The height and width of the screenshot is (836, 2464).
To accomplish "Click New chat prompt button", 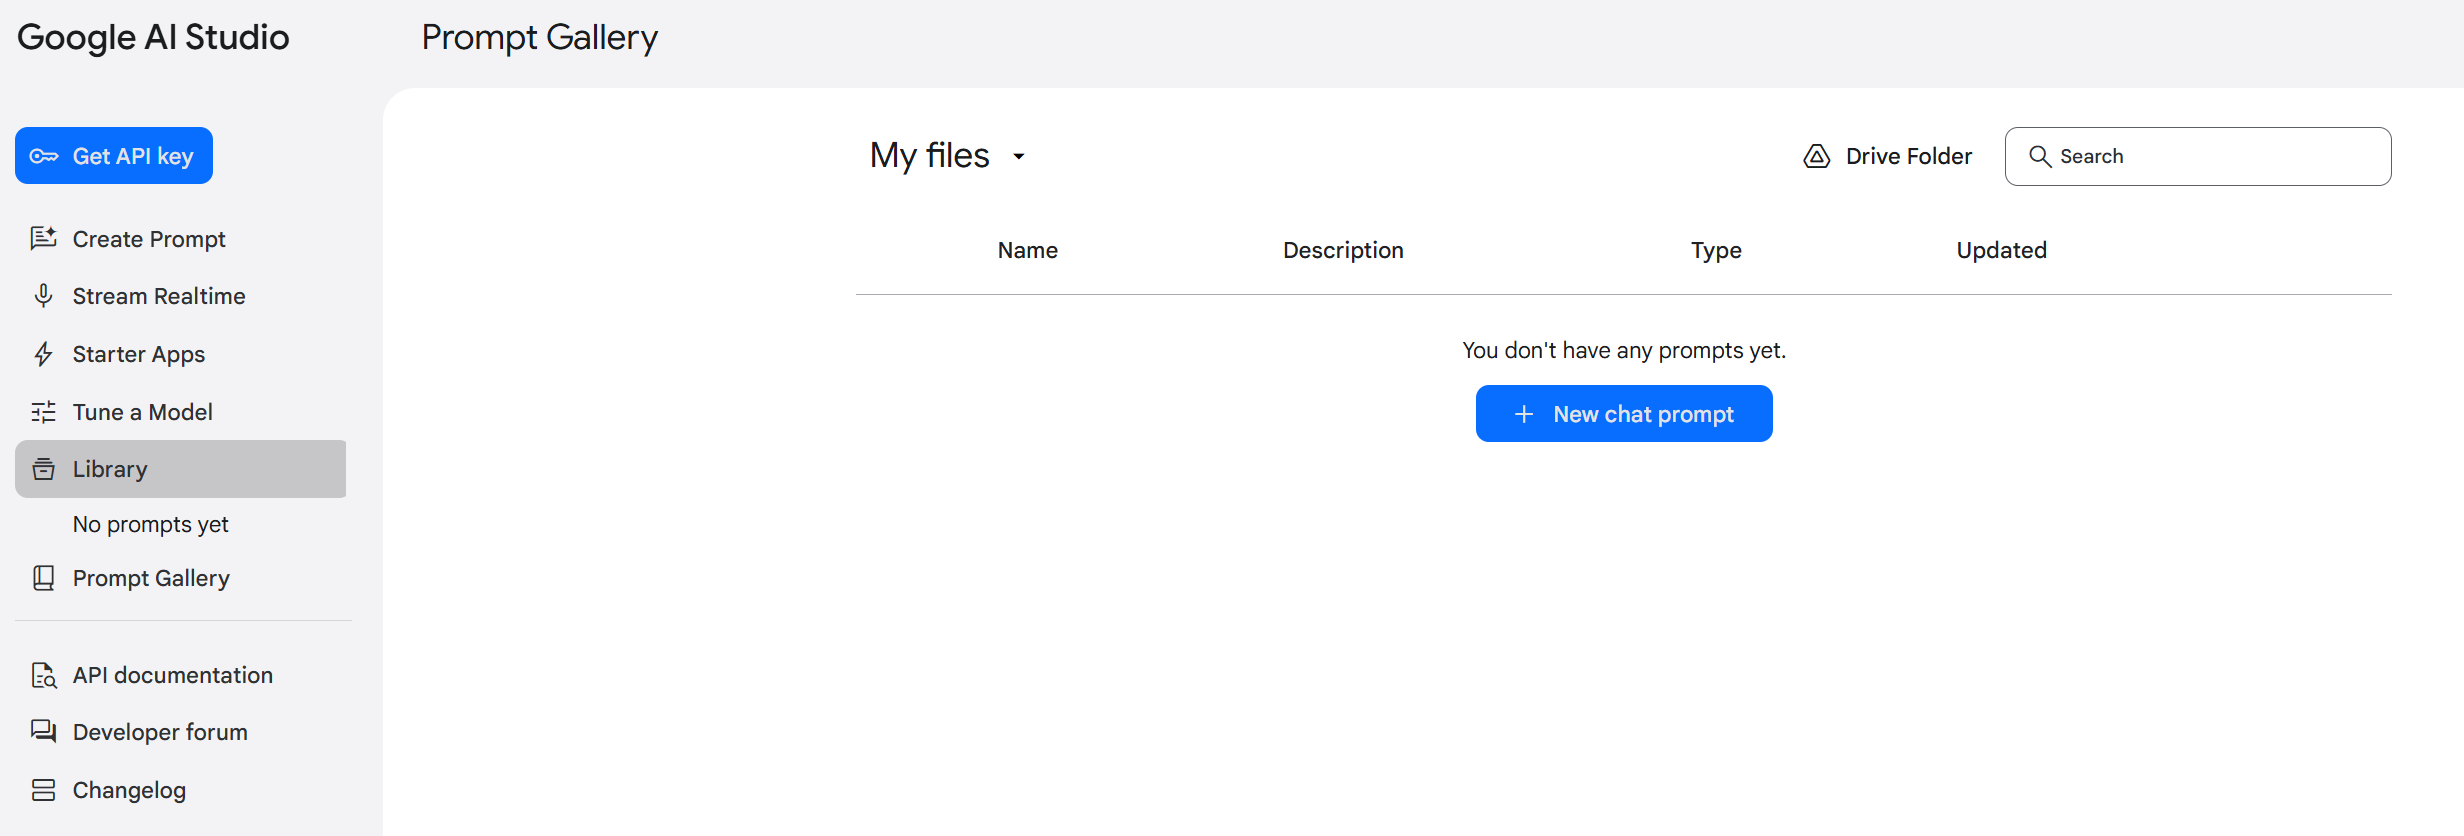I will coord(1624,414).
